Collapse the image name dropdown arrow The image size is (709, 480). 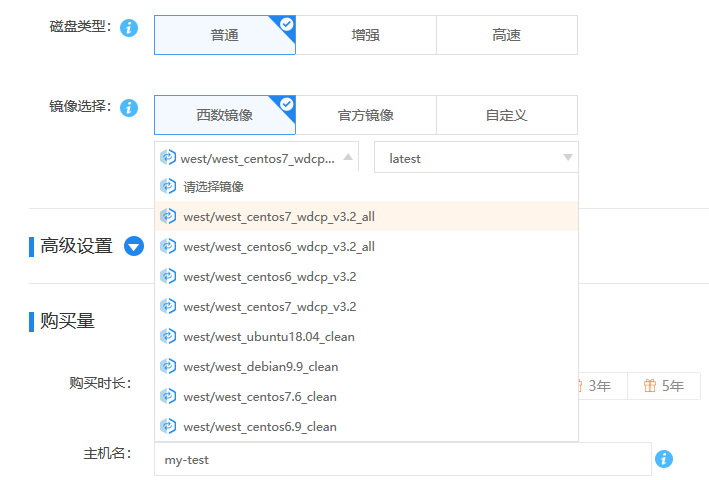[347, 157]
